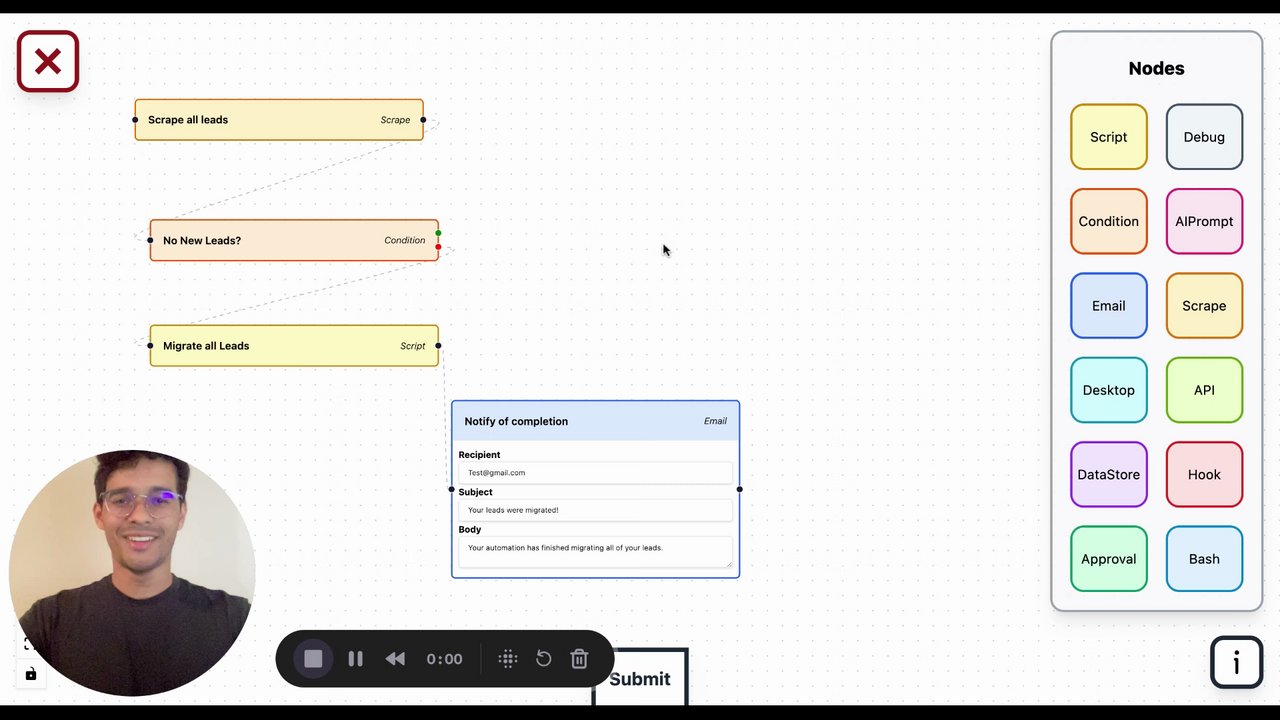
Task: Submit the workflow
Action: pos(640,679)
